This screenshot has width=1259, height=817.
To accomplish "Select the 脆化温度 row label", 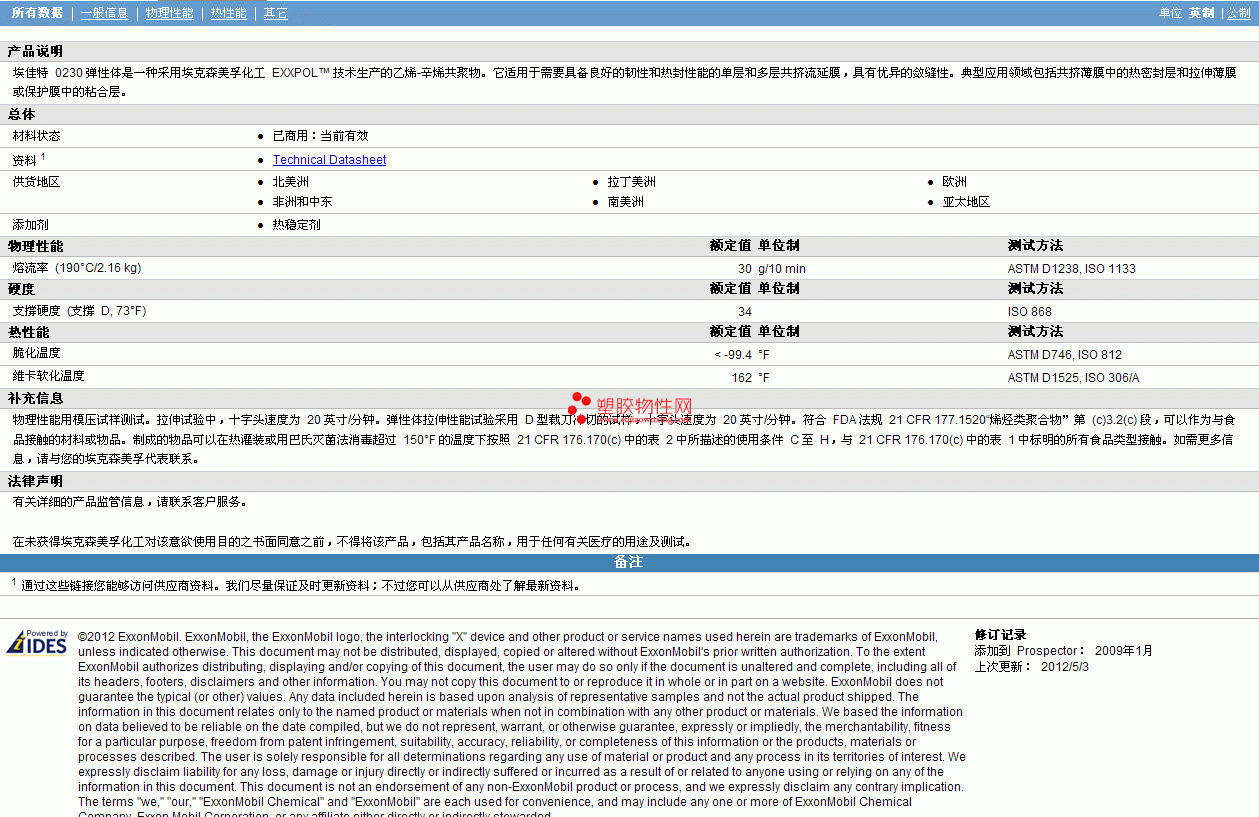I will tap(37, 353).
